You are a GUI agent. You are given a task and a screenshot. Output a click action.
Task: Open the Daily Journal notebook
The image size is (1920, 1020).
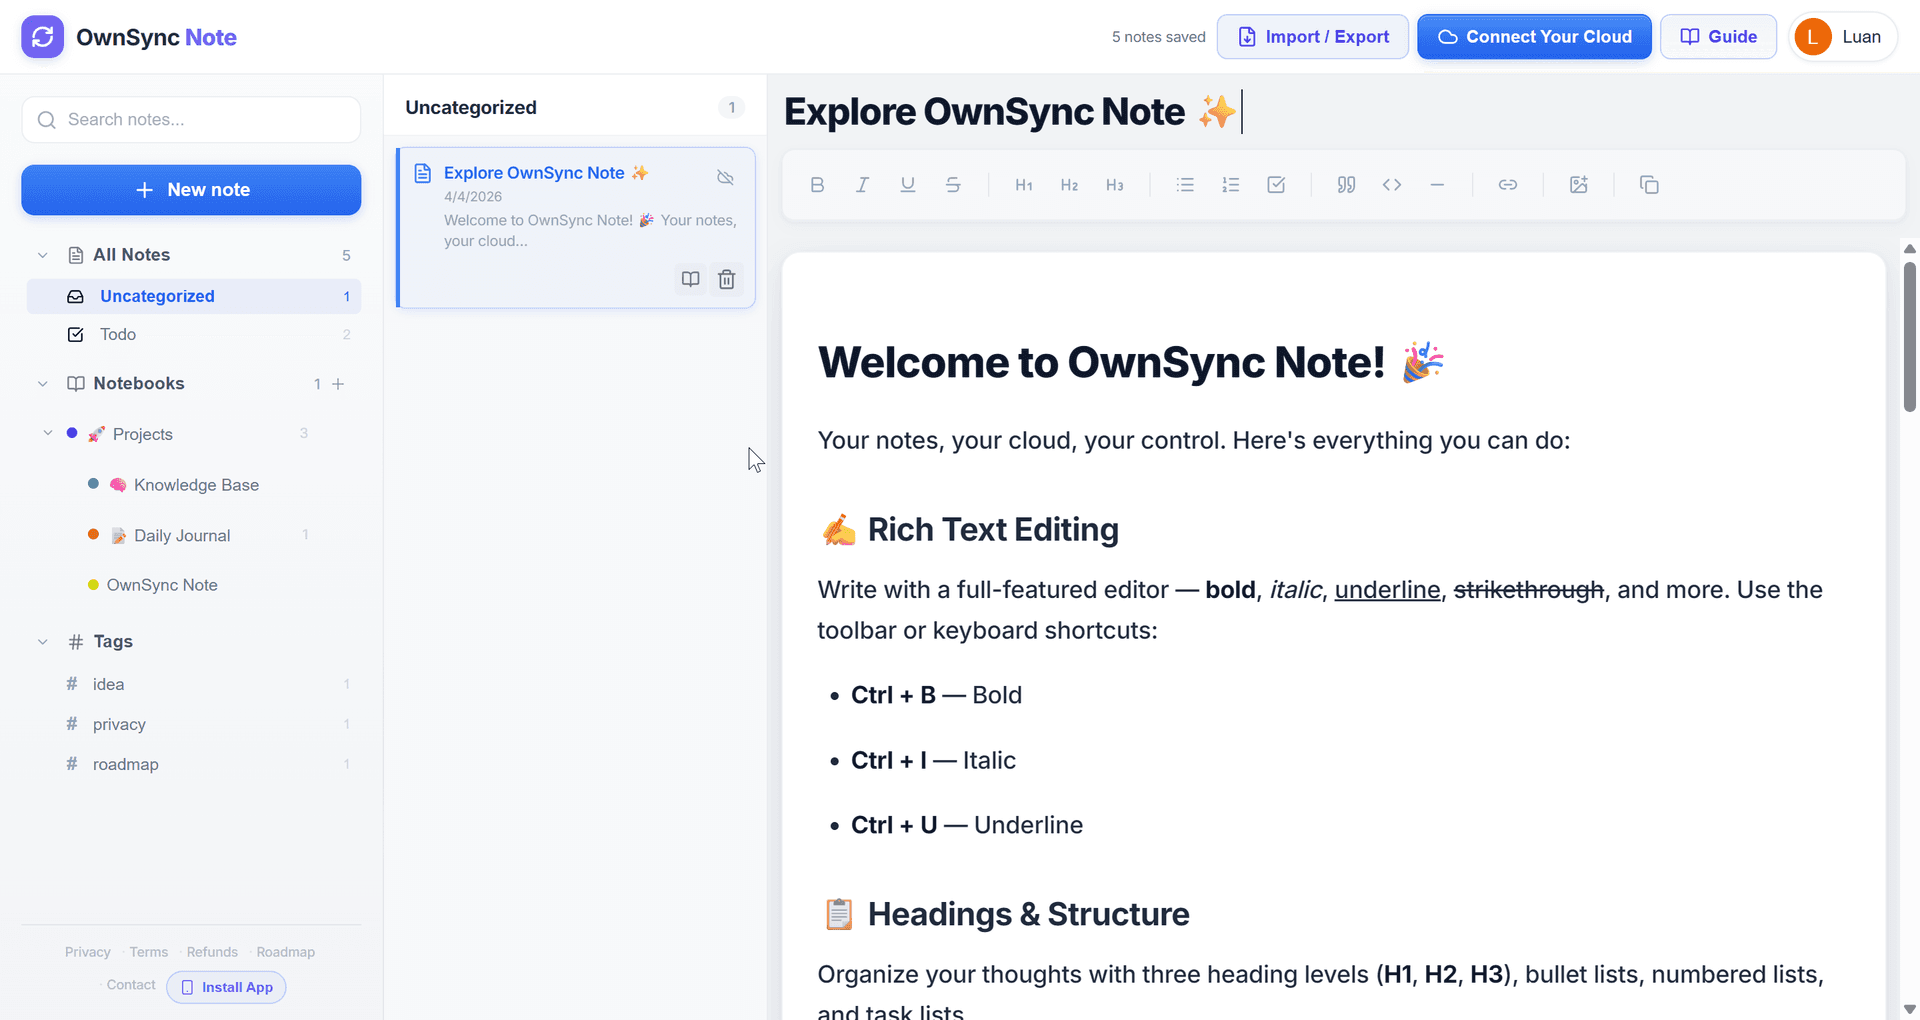click(x=182, y=536)
